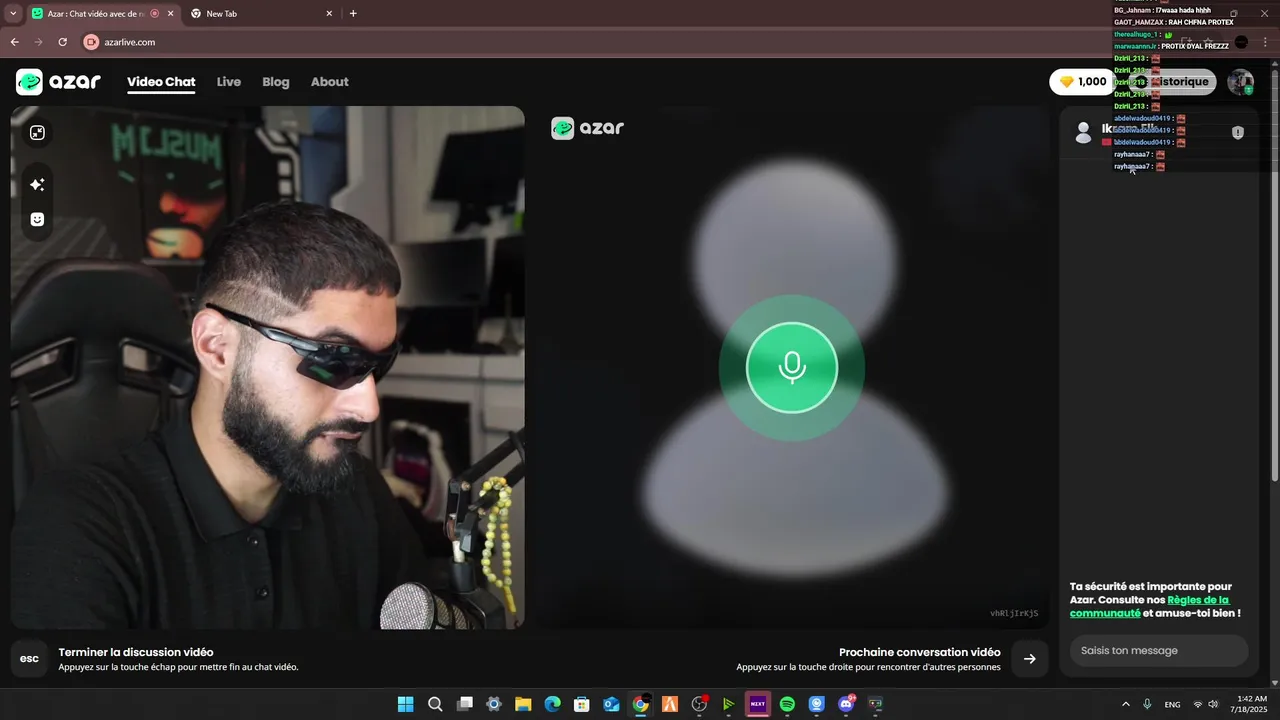Click the 1,000 gems balance button
Screen dimensions: 1280x720
[1083, 82]
